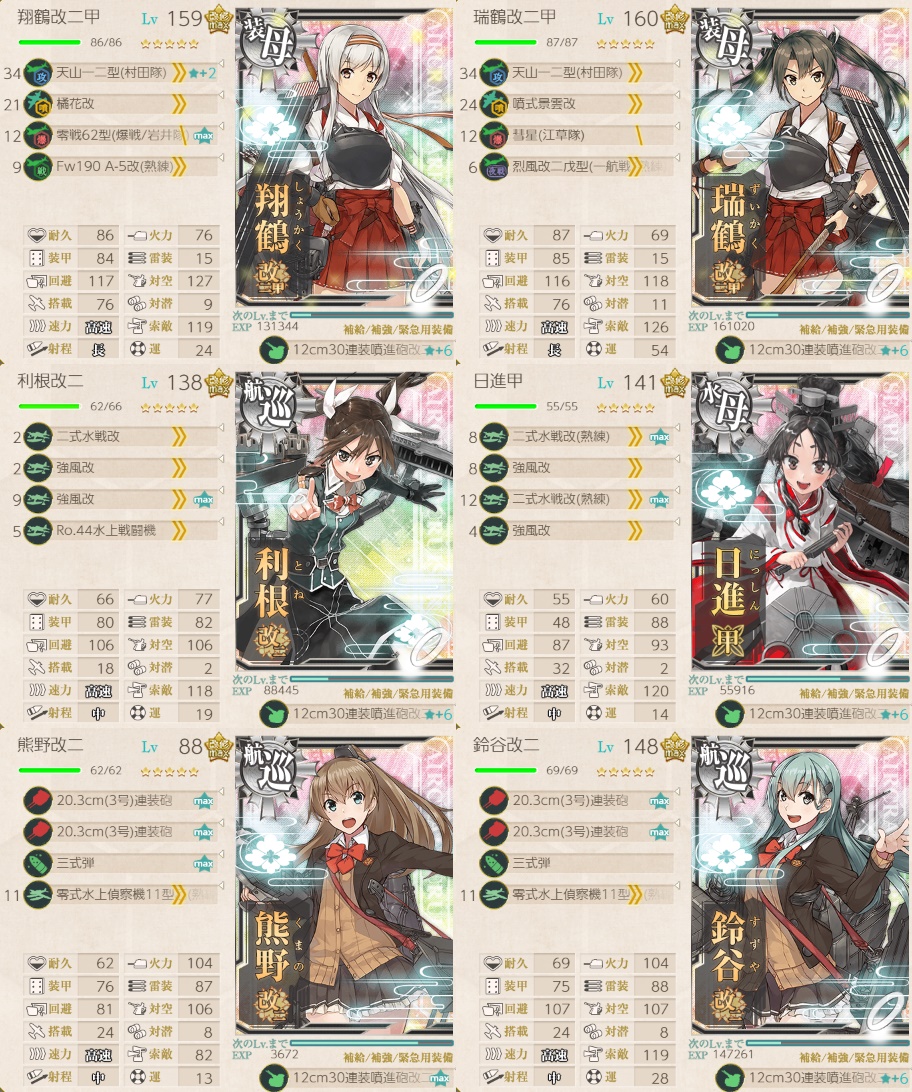Select the 日進 ship card portrait

(x=801, y=520)
